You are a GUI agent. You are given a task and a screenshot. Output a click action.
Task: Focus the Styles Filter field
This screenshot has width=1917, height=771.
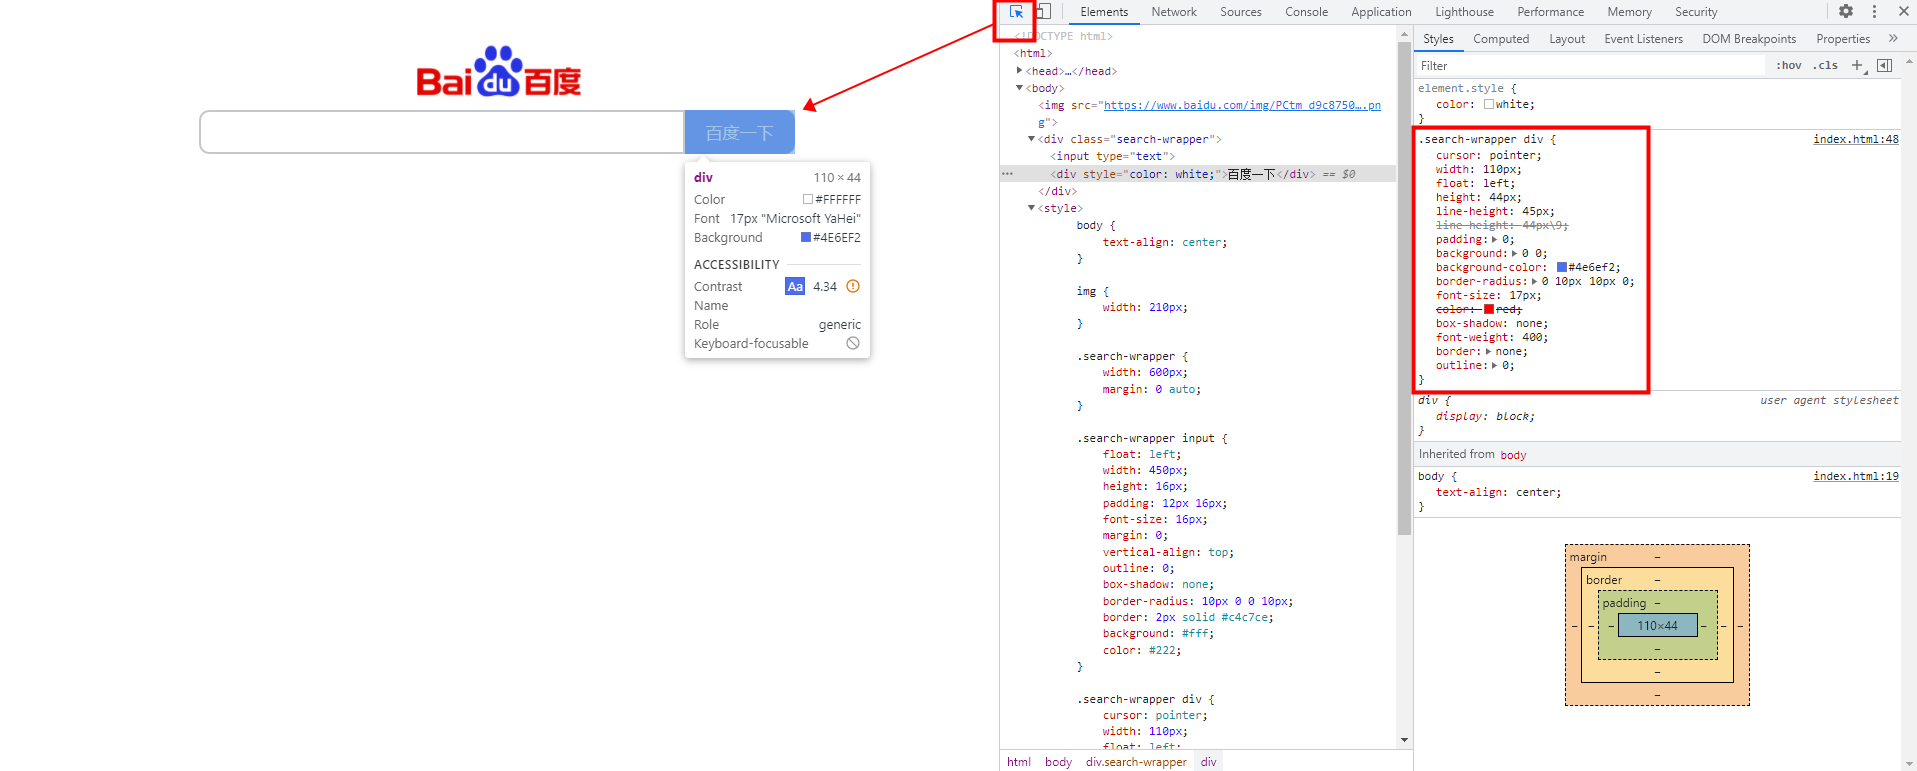point(1590,66)
